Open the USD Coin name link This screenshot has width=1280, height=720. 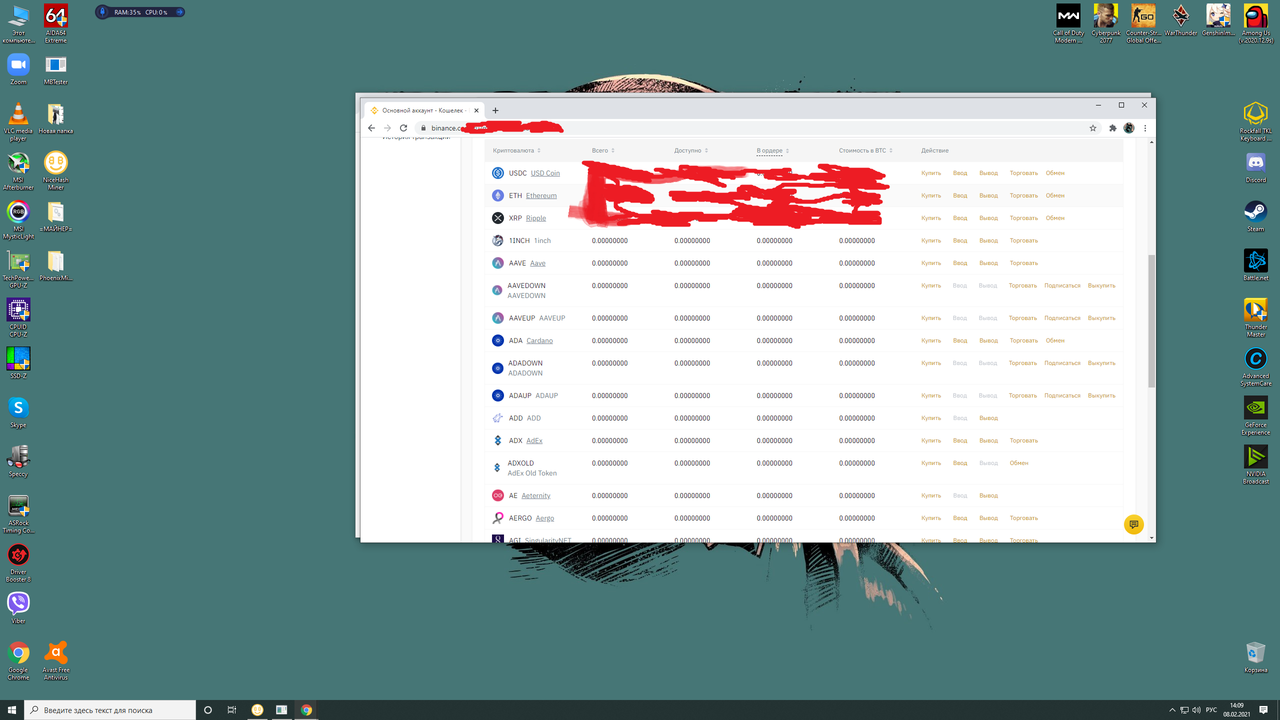[545, 173]
